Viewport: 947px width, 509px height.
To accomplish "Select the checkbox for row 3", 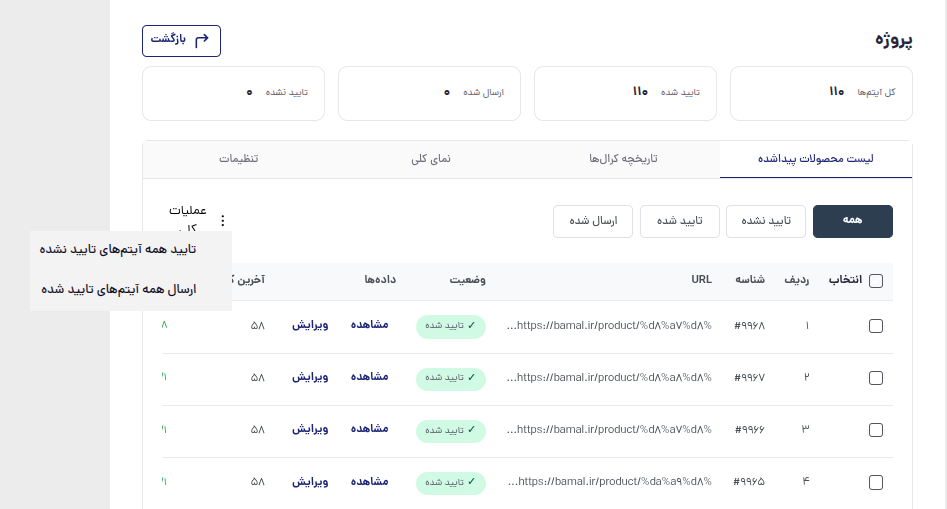I will point(876,430).
